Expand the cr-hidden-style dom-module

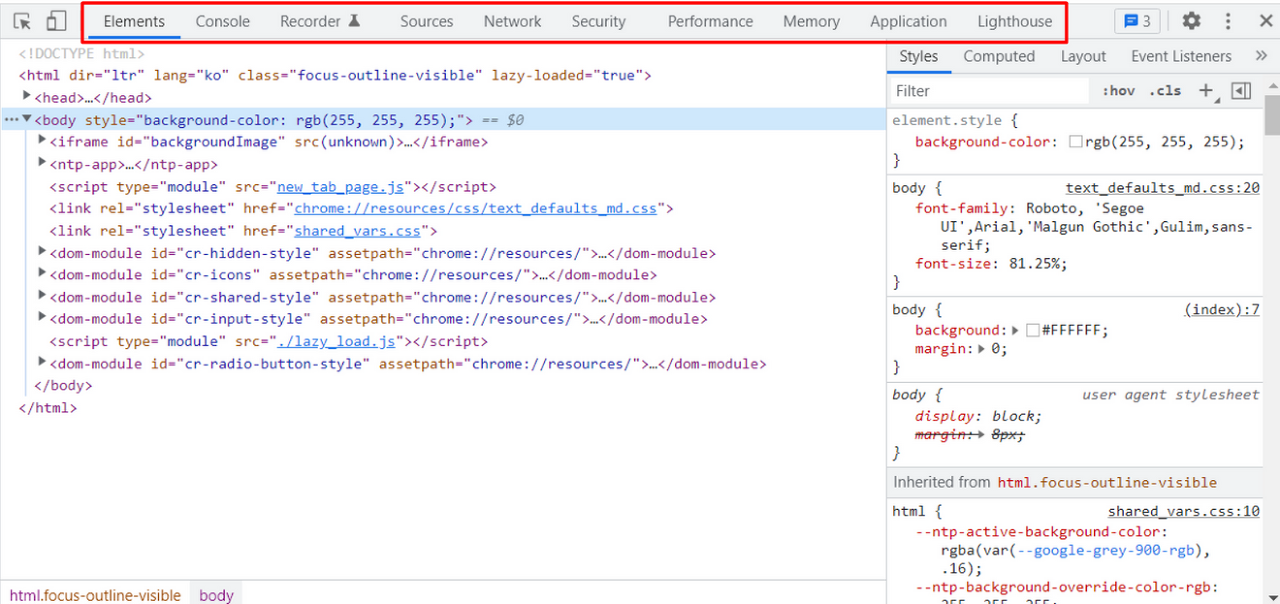[42, 252]
